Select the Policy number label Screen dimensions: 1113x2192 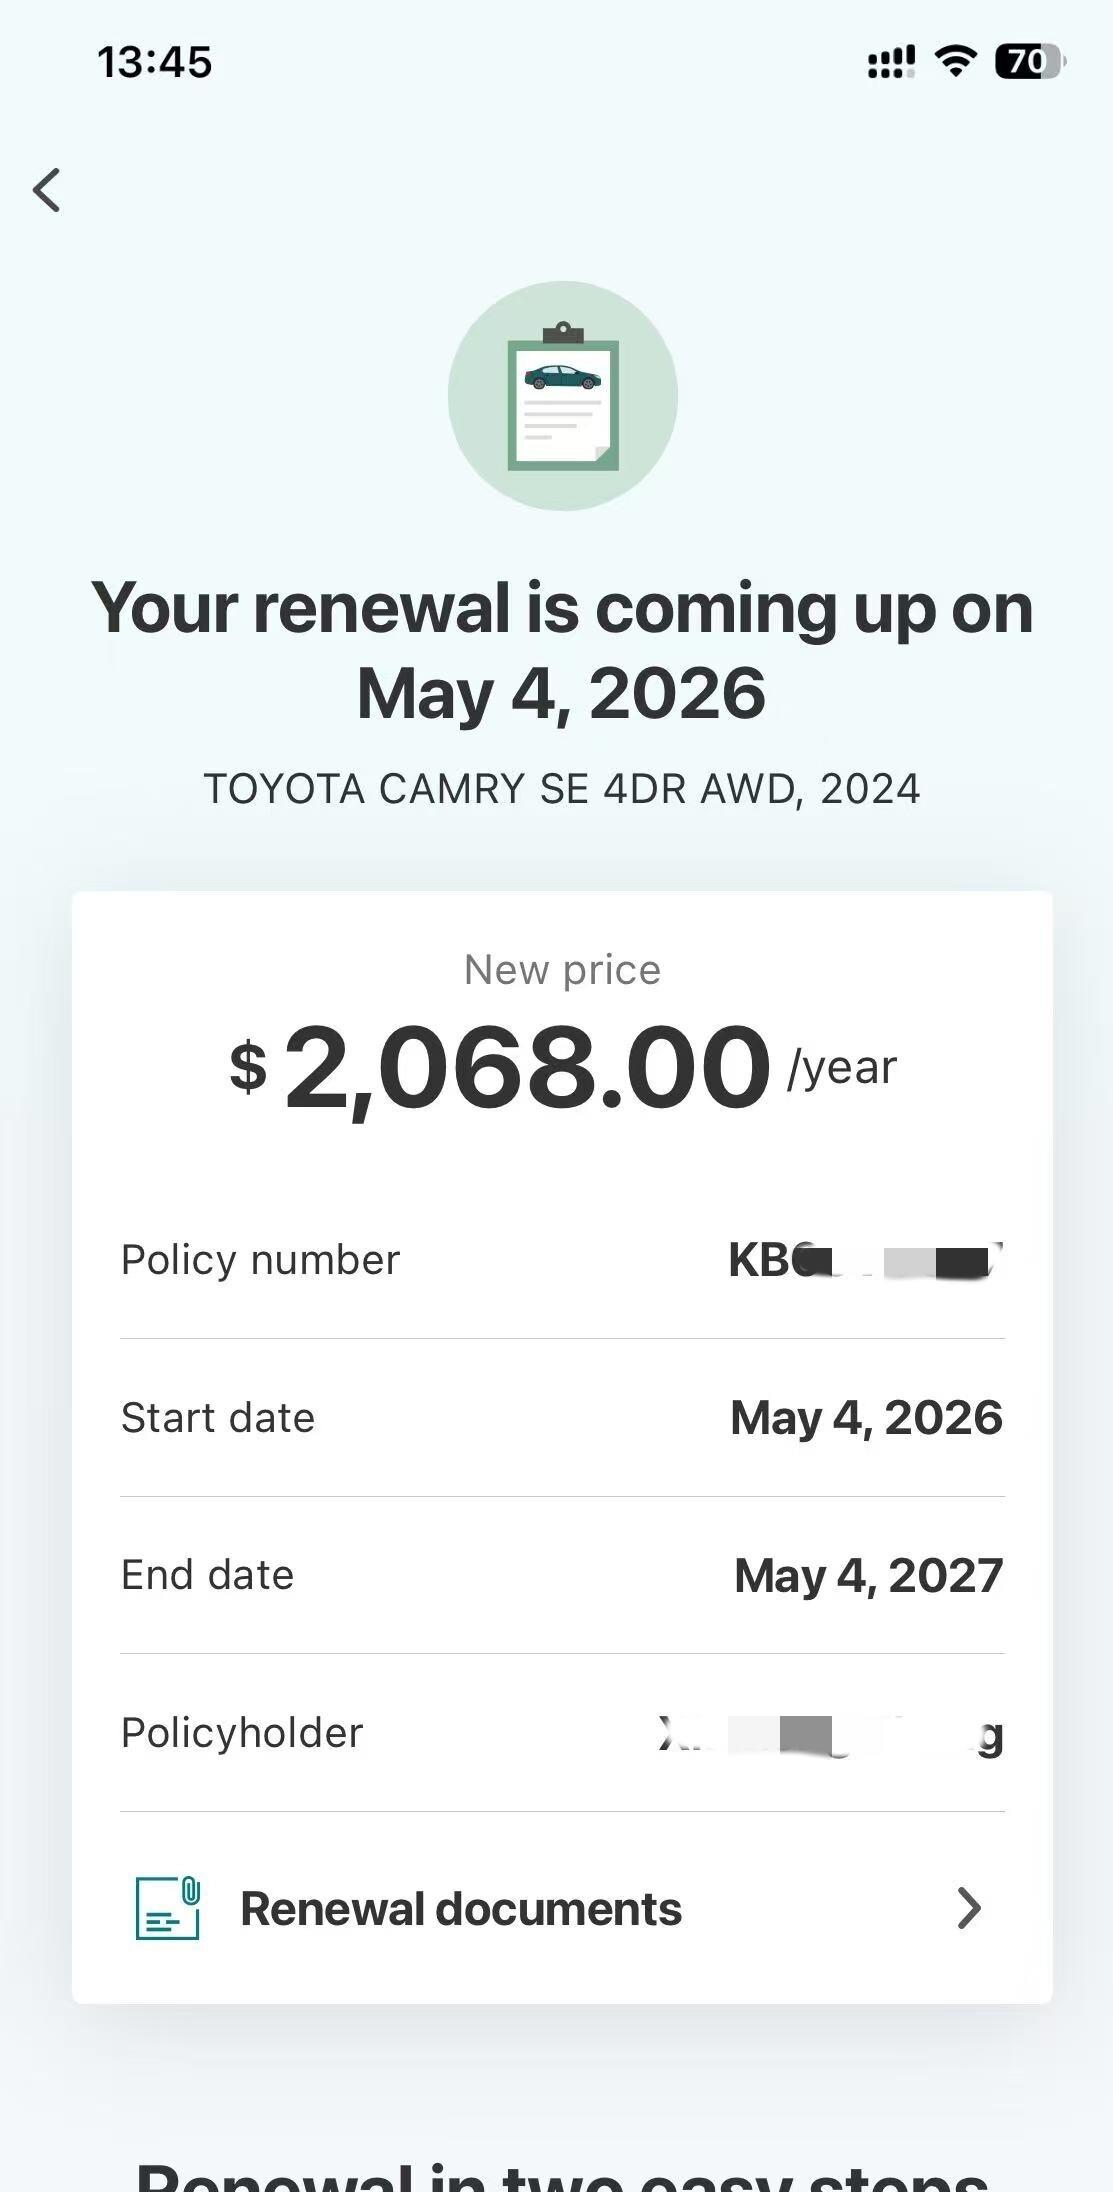[x=260, y=1260]
